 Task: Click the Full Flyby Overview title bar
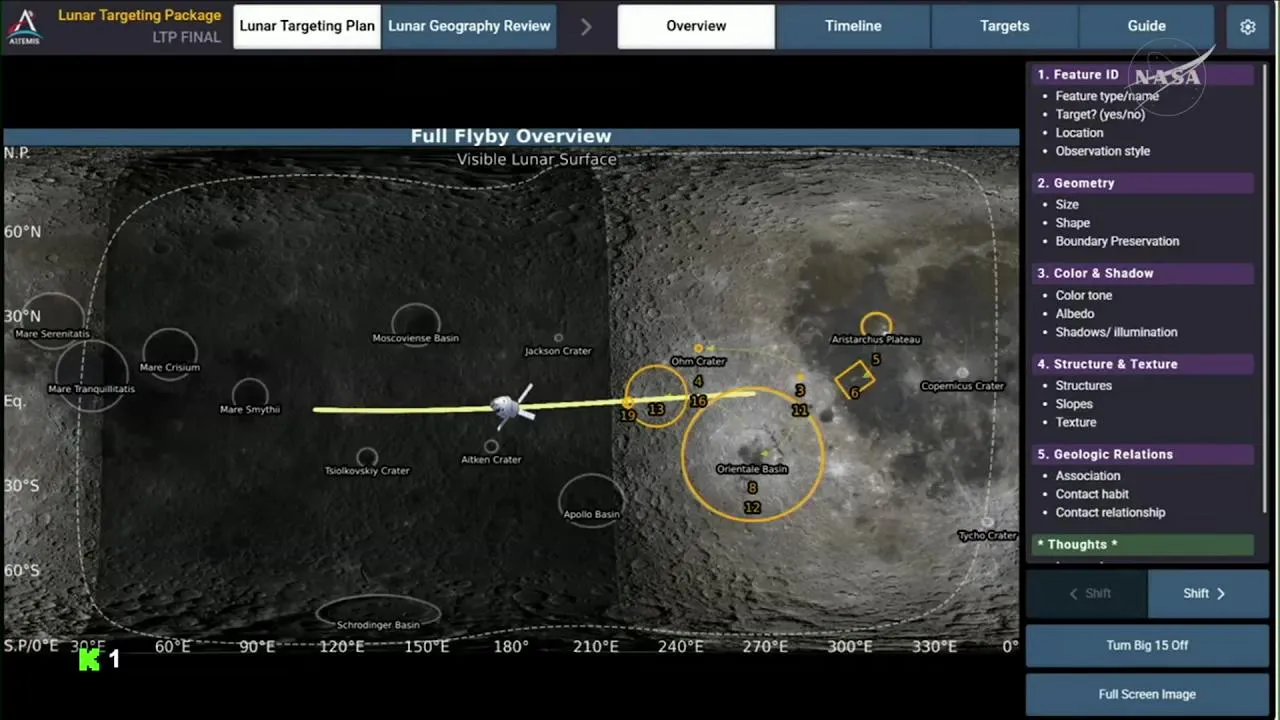pos(511,137)
